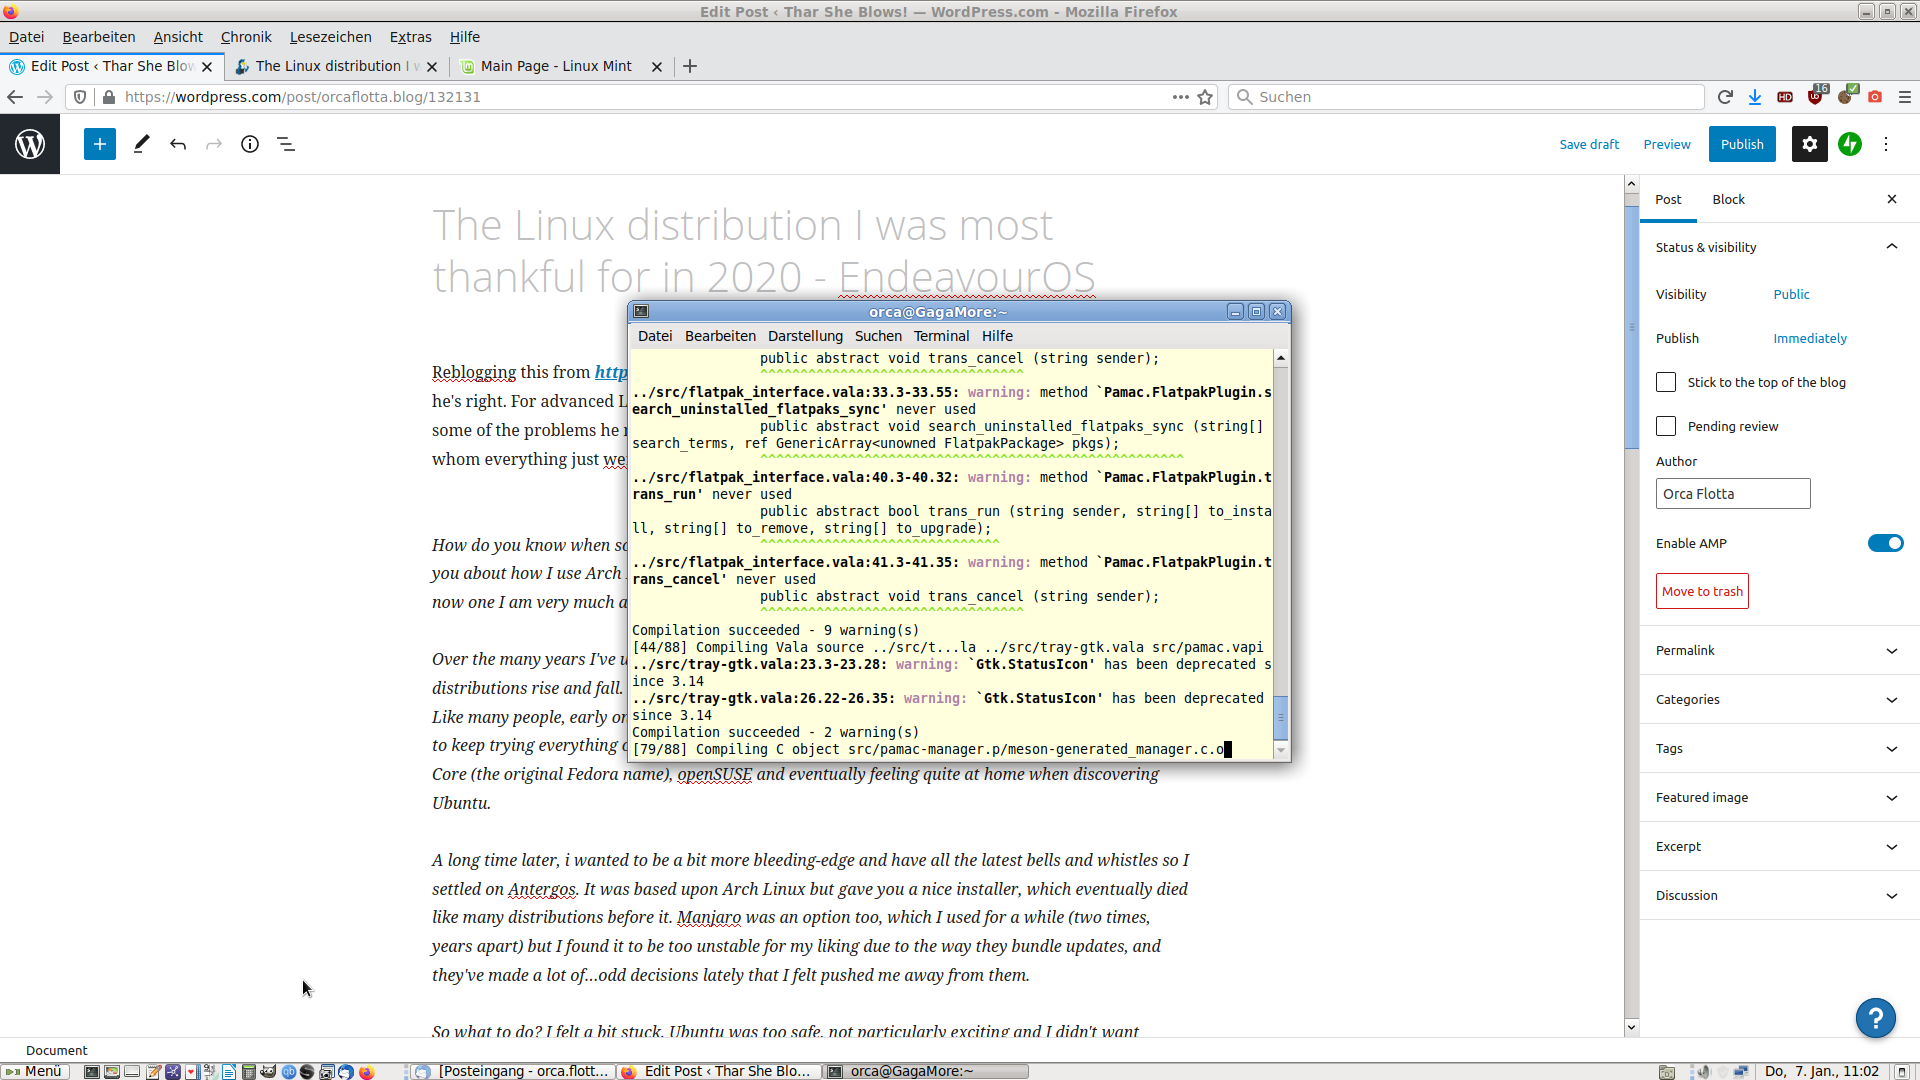Viewport: 1920px width, 1080px height.
Task: Click Move to trash
Action: point(1702,591)
